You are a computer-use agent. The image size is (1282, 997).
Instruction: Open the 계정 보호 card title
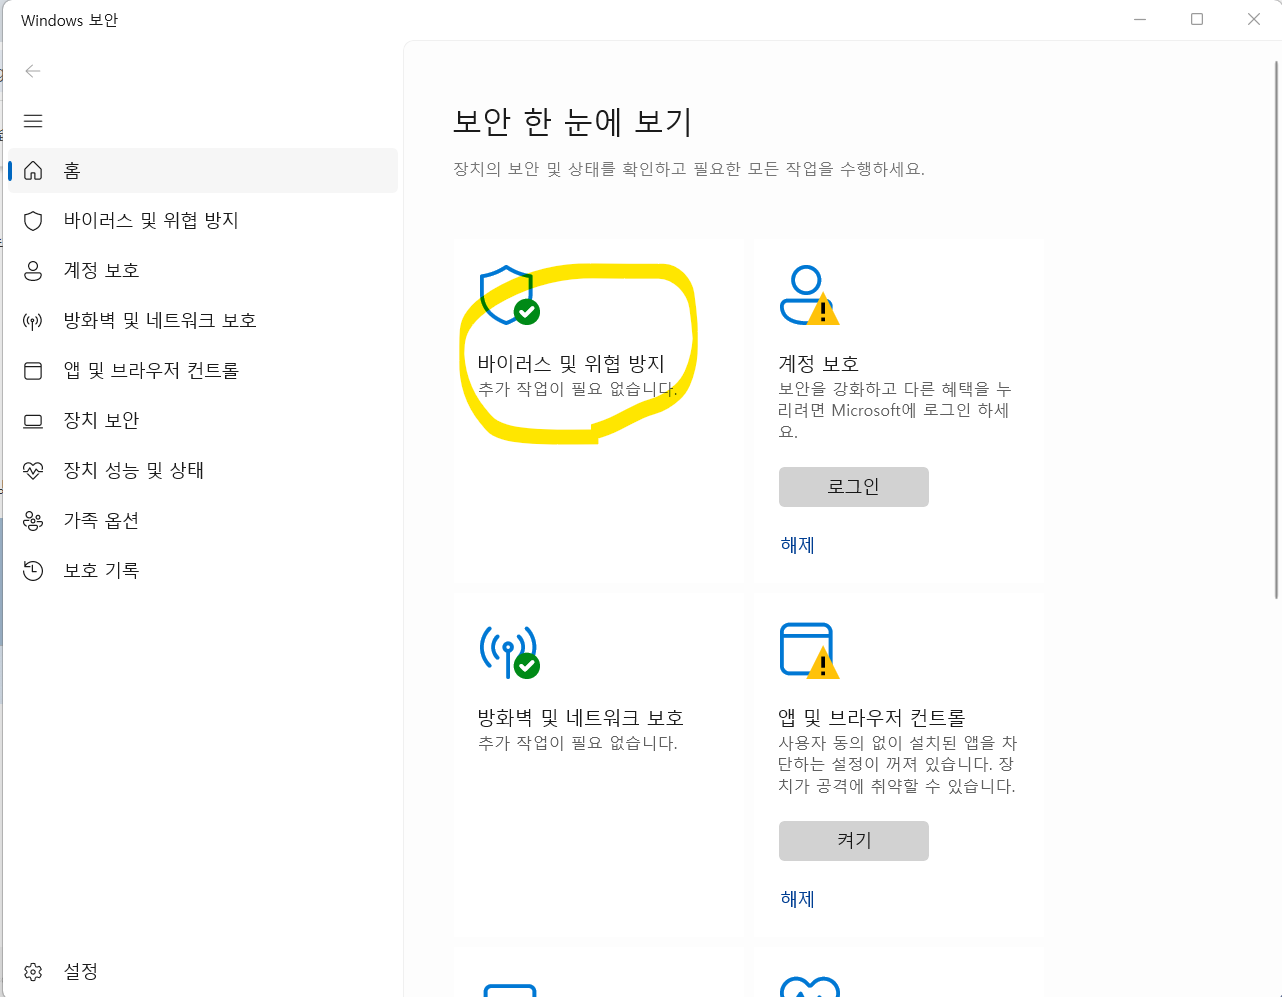click(819, 364)
